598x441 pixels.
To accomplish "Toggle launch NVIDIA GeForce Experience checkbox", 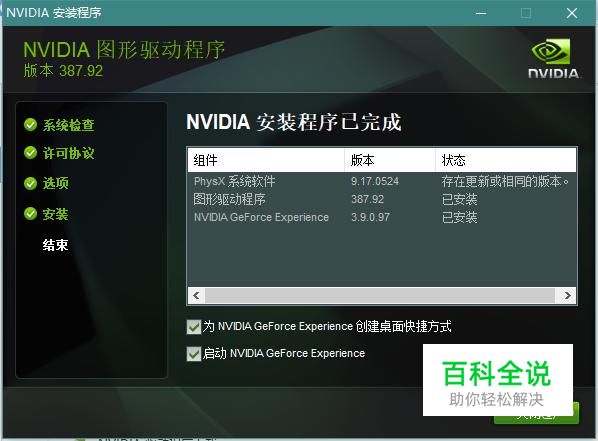I will tap(194, 354).
